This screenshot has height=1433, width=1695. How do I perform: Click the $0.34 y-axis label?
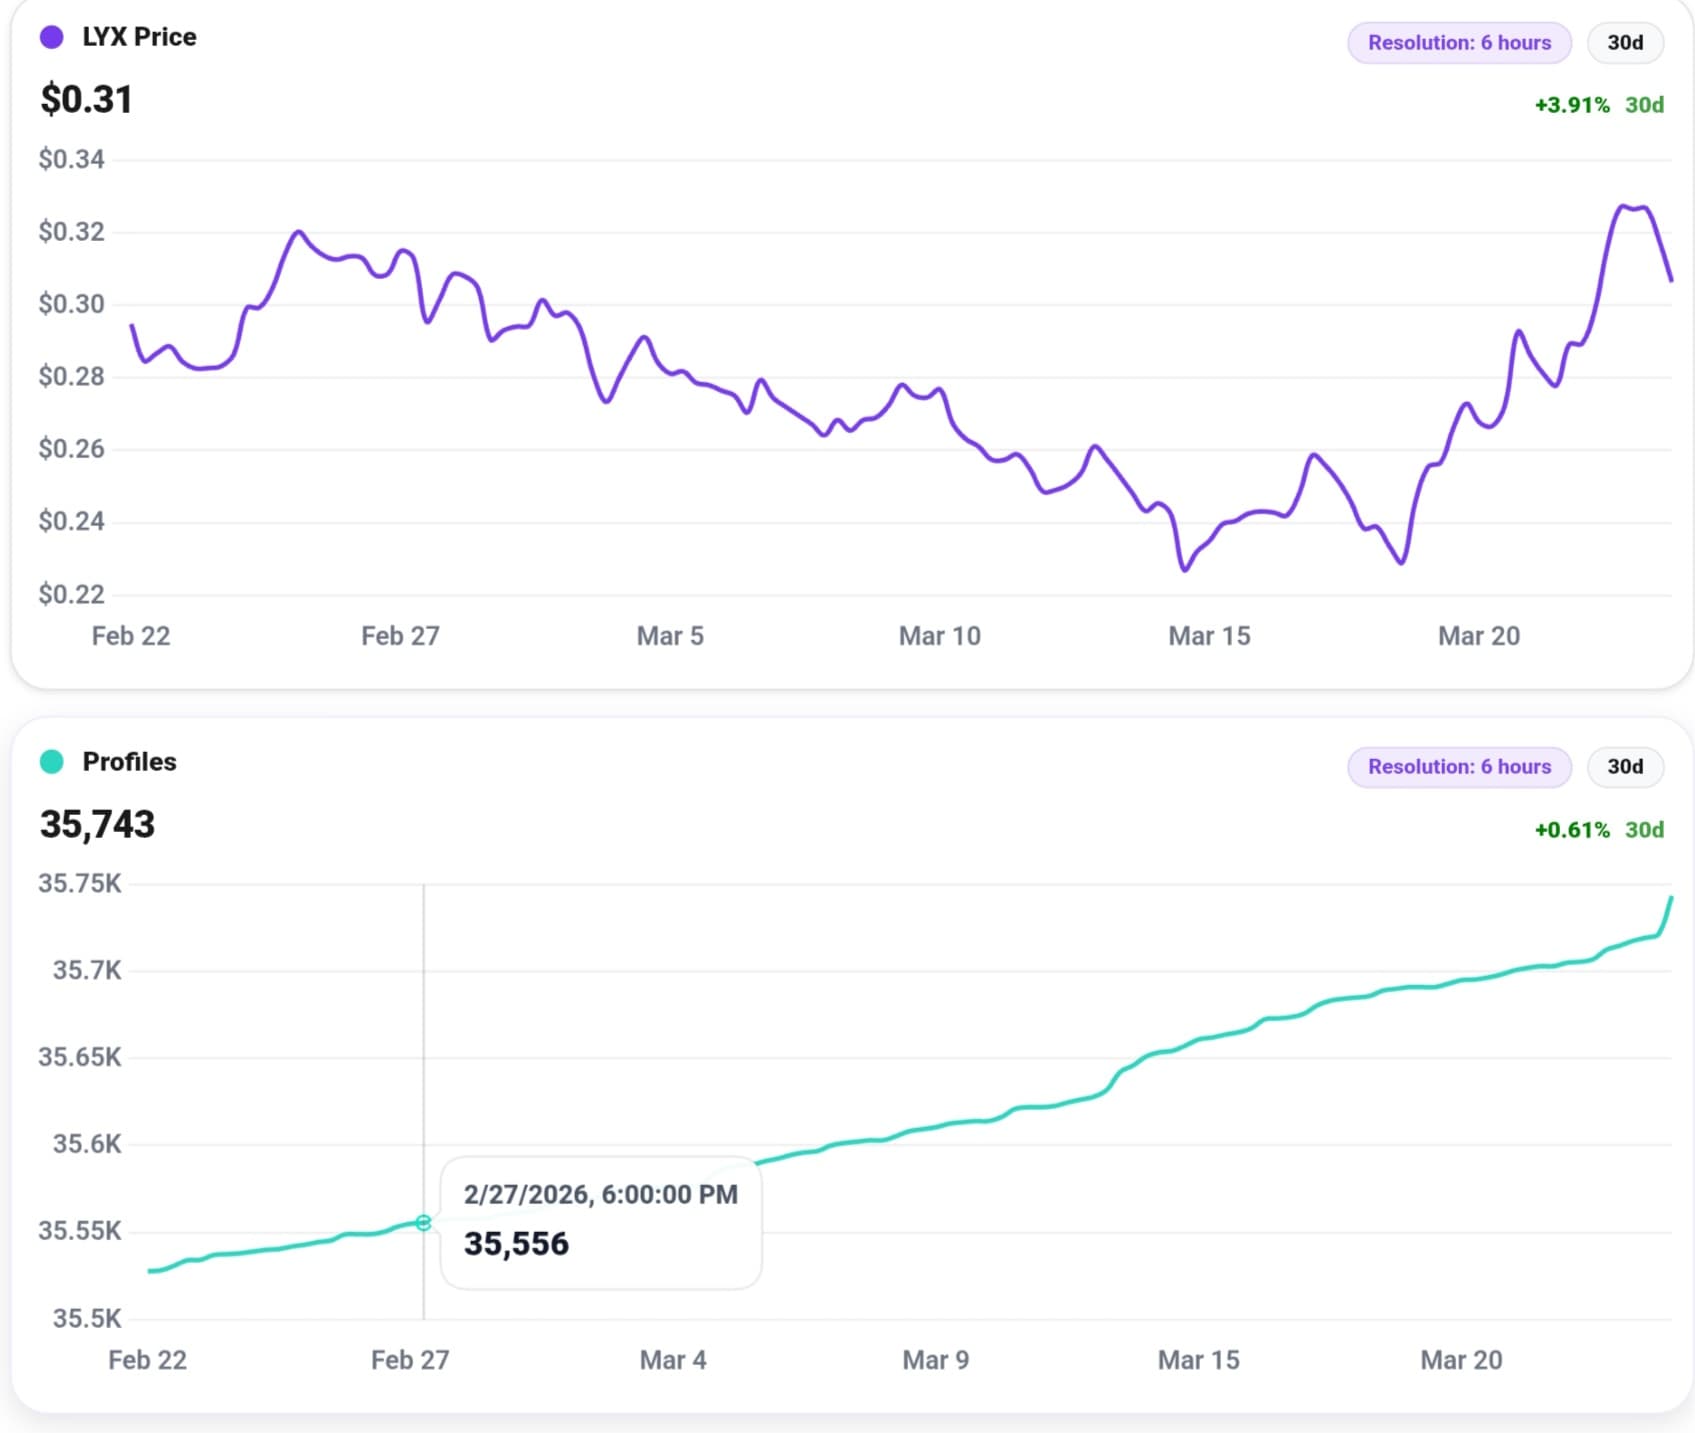click(71, 159)
